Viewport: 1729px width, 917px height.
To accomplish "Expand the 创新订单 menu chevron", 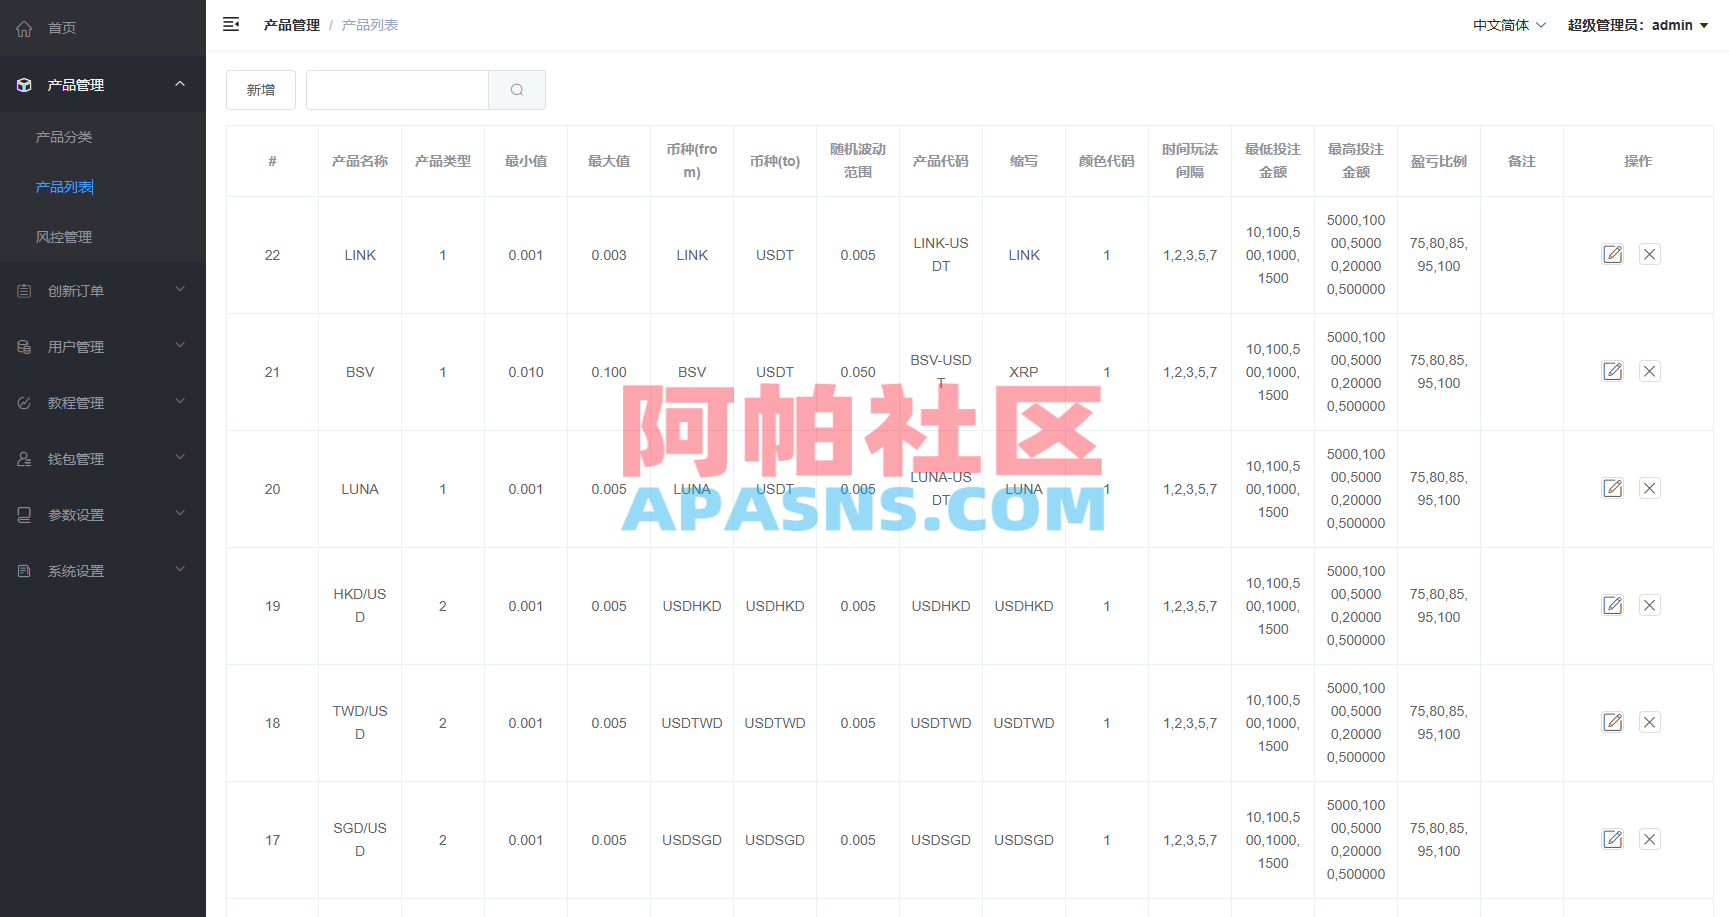I will (180, 290).
